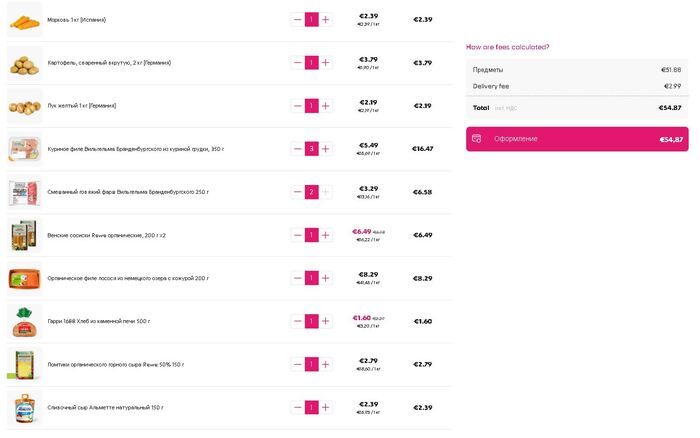Image resolution: width=700 pixels, height=438 pixels.
Task: Click the checkout button showing €54,87
Action: pos(577,139)
